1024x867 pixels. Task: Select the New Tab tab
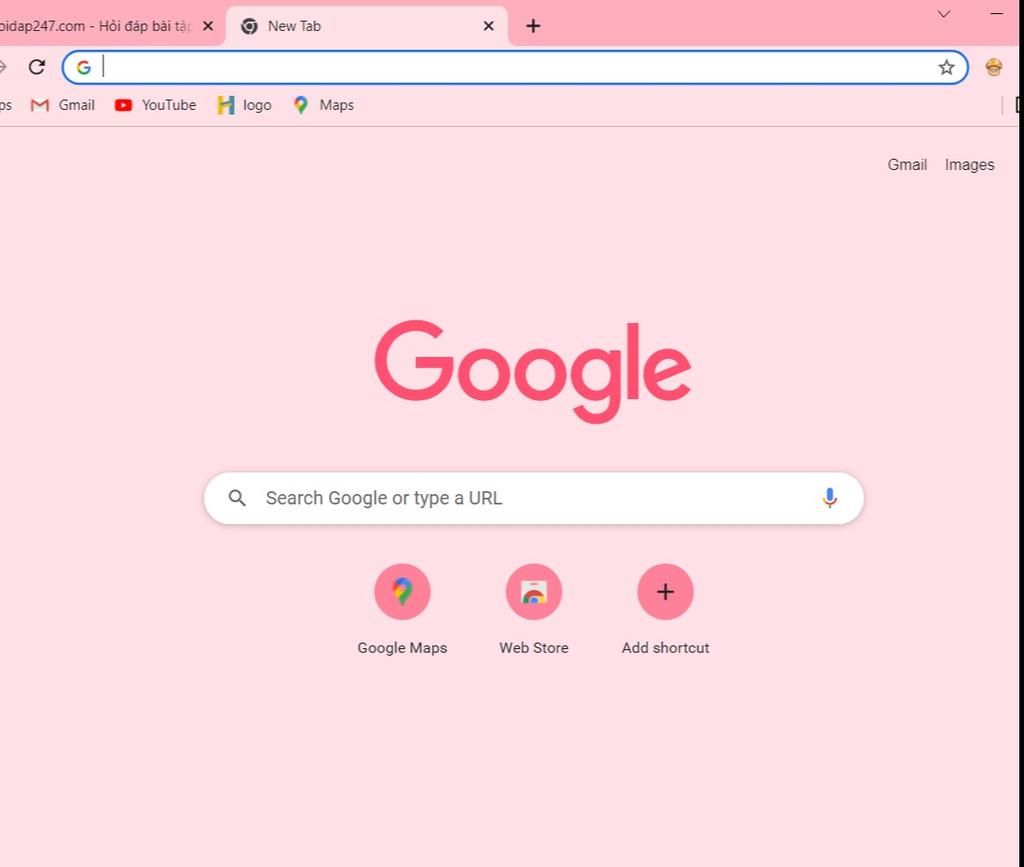point(366,26)
